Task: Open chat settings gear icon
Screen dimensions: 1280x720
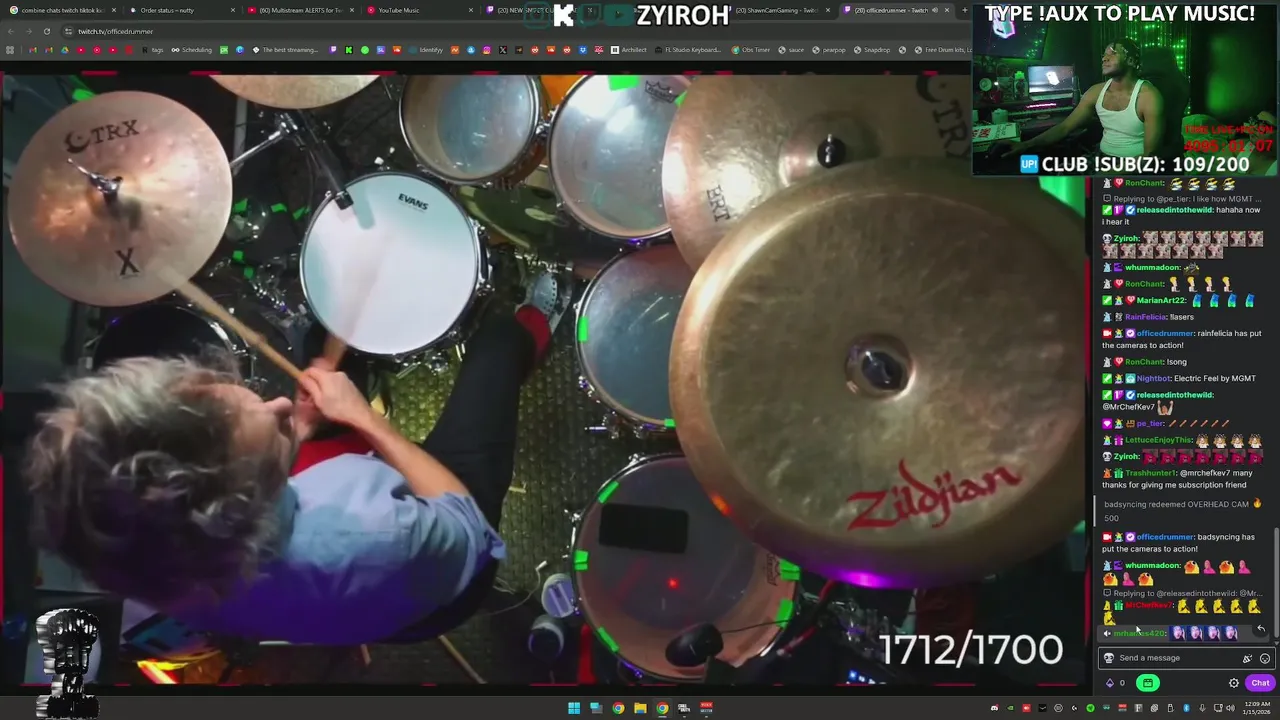Action: (1234, 683)
